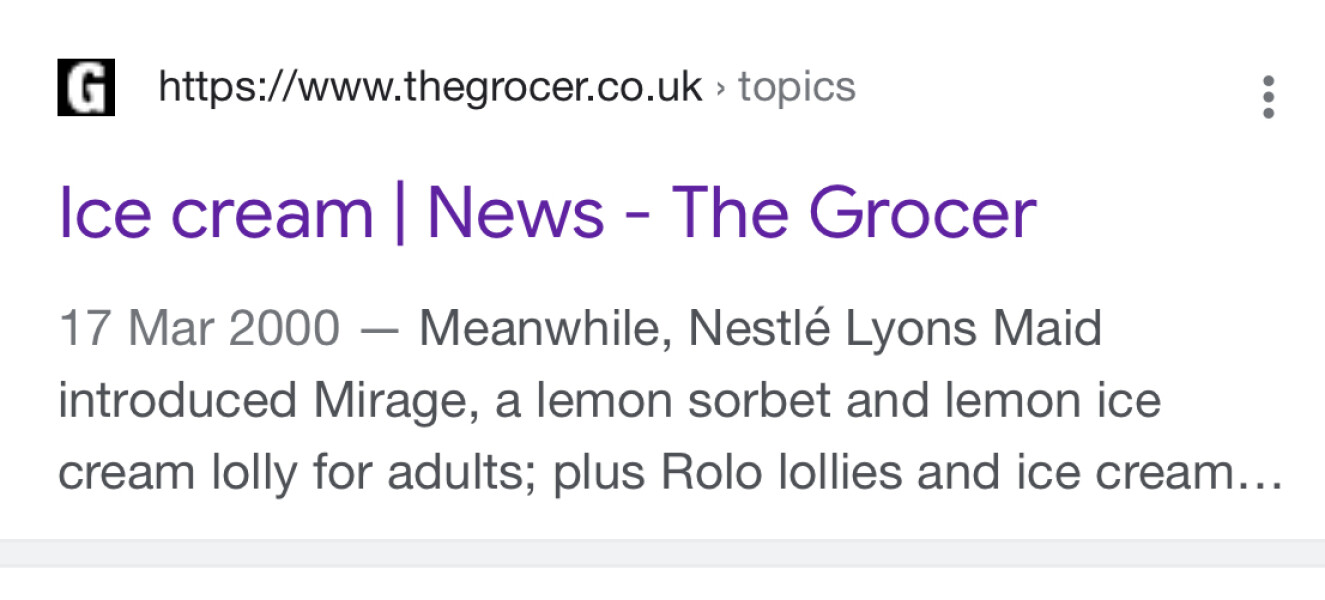Screen dimensions: 1325x600
Task: Click the word "News" in the title
Action: [516, 213]
